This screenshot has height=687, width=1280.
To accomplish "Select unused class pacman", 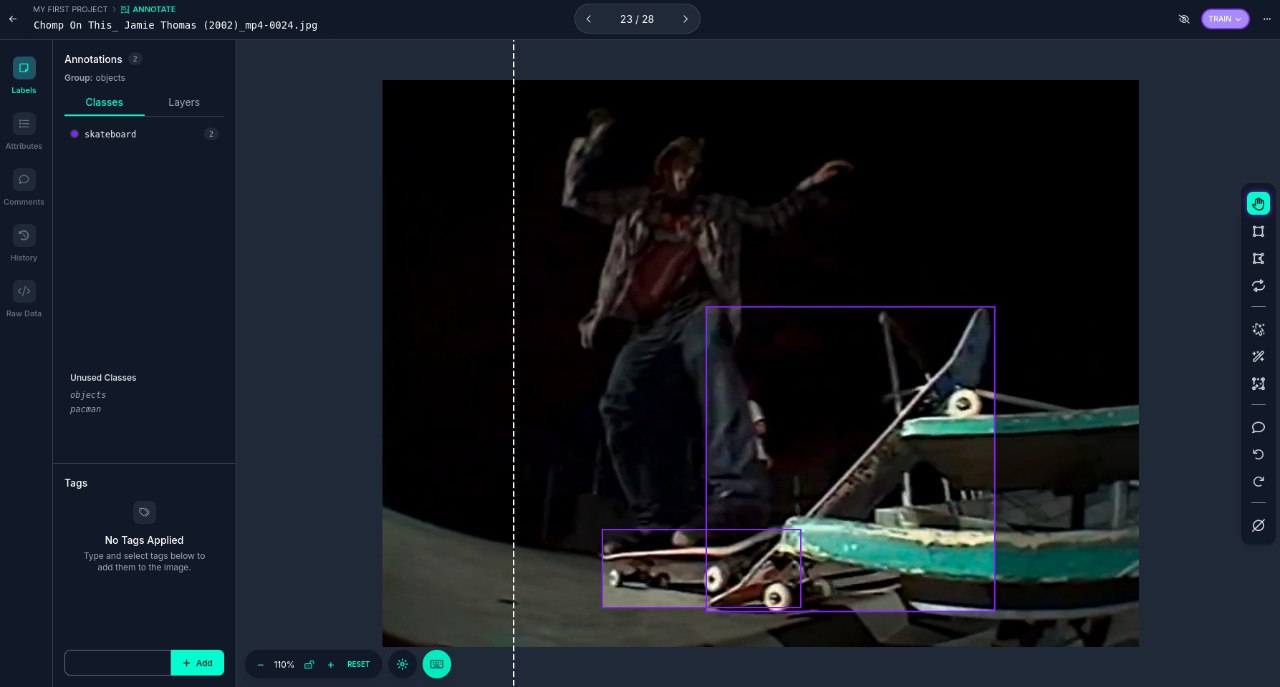I will (x=85, y=409).
